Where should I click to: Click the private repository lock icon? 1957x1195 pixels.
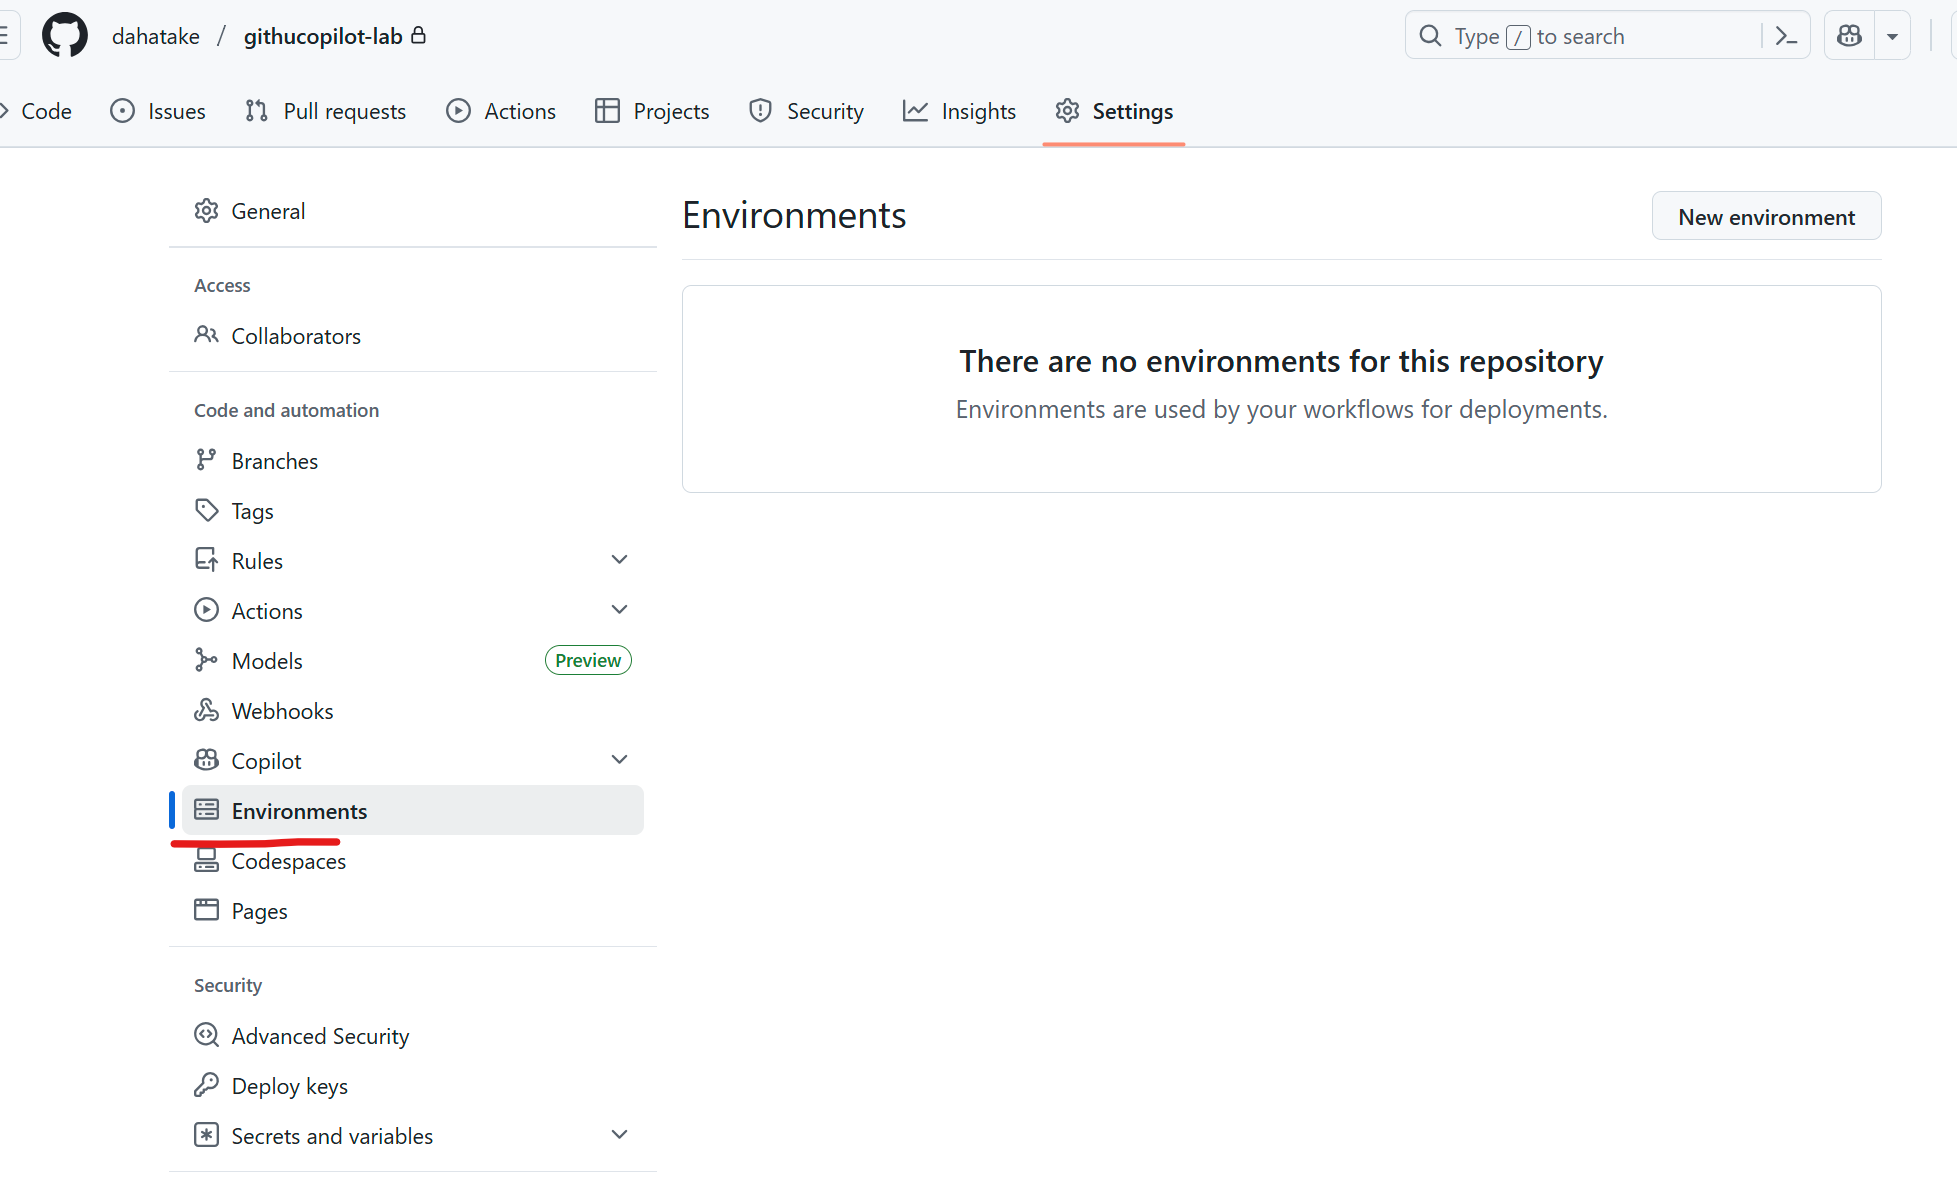(419, 35)
